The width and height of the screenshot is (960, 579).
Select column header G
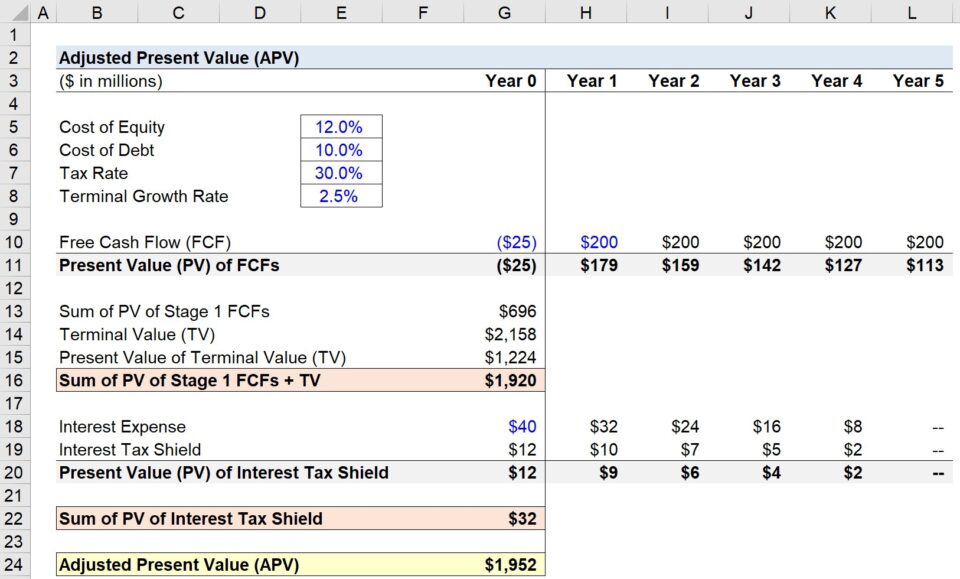point(504,13)
